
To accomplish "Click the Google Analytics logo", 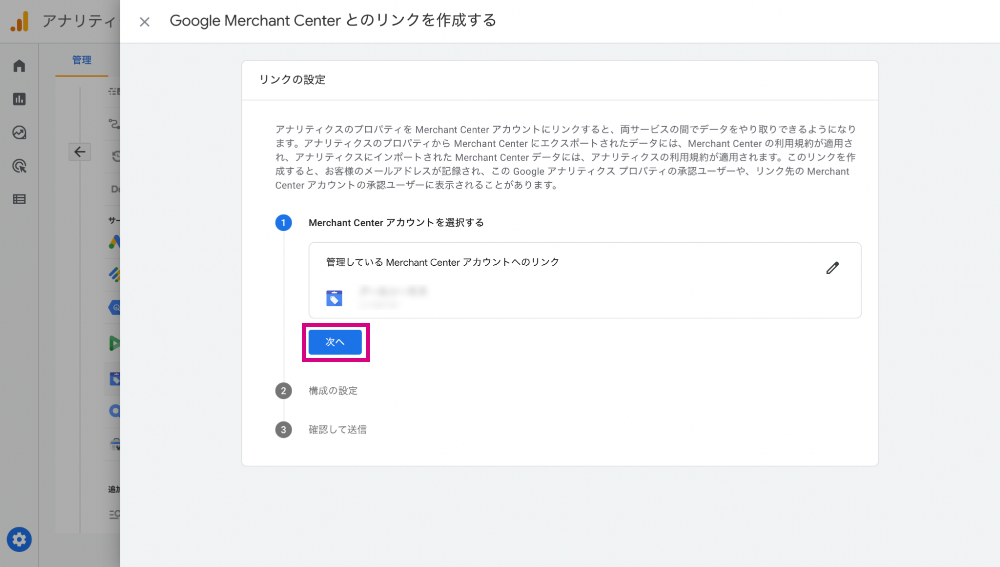I will [x=20, y=21].
